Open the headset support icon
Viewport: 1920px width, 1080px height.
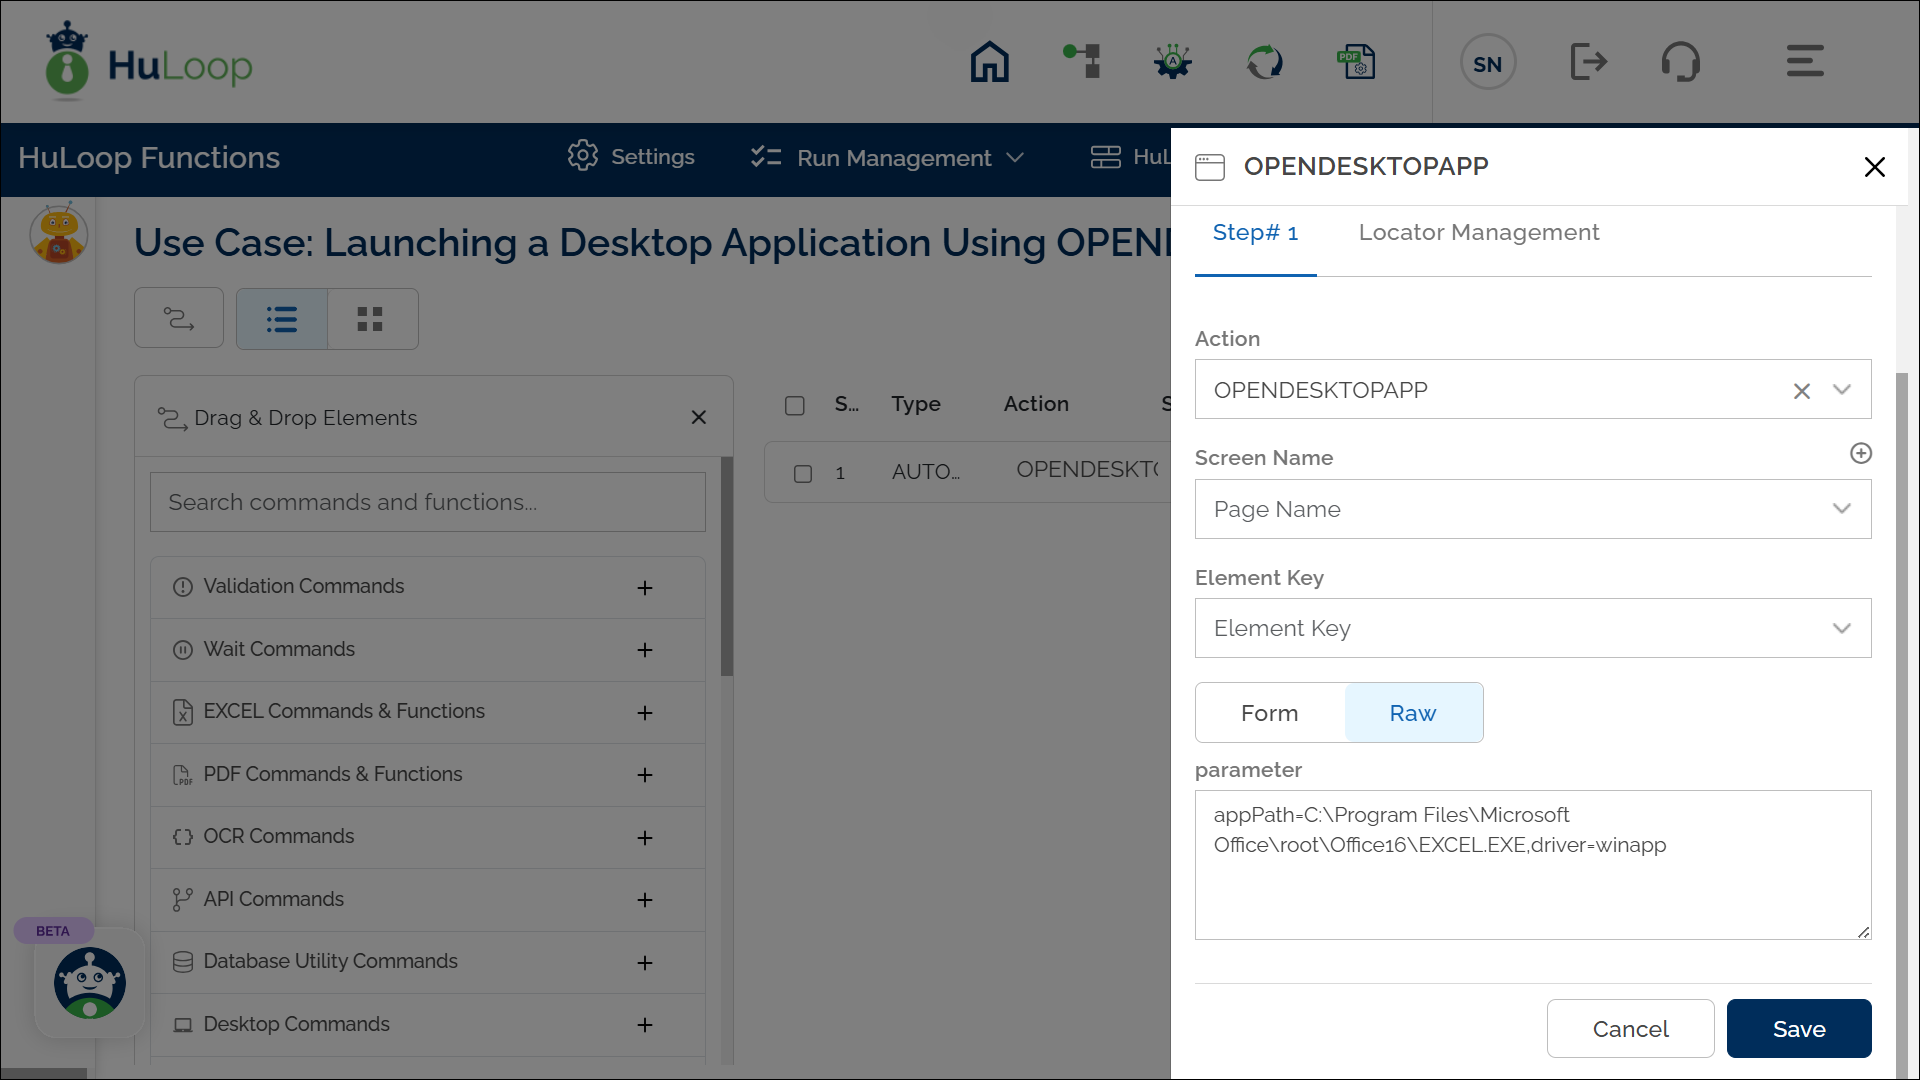[x=1680, y=62]
